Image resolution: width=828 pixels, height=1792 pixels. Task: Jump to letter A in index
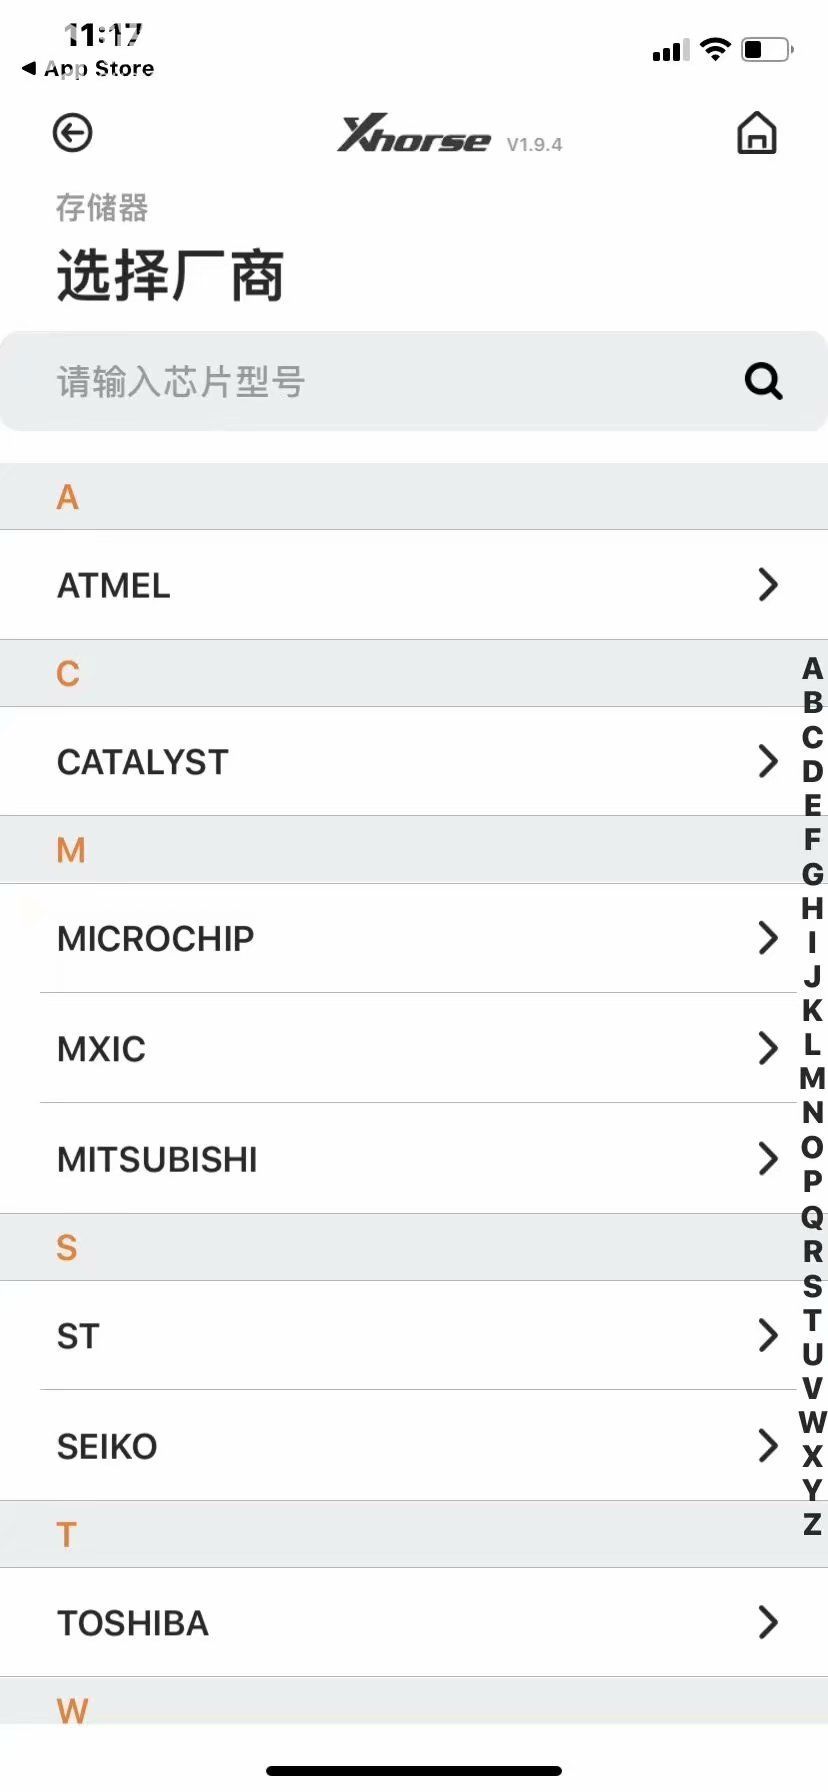point(813,668)
